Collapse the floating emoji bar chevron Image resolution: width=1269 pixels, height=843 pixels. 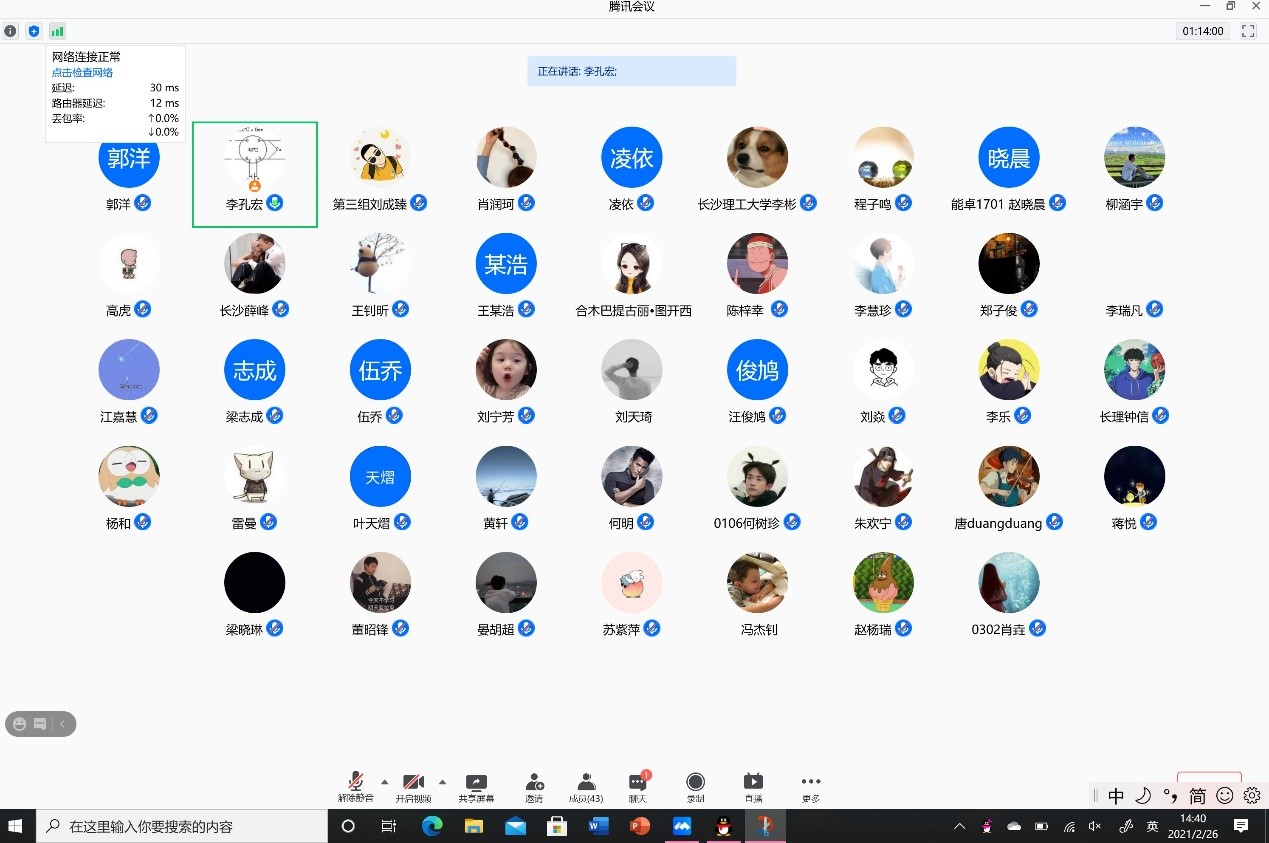tap(63, 724)
